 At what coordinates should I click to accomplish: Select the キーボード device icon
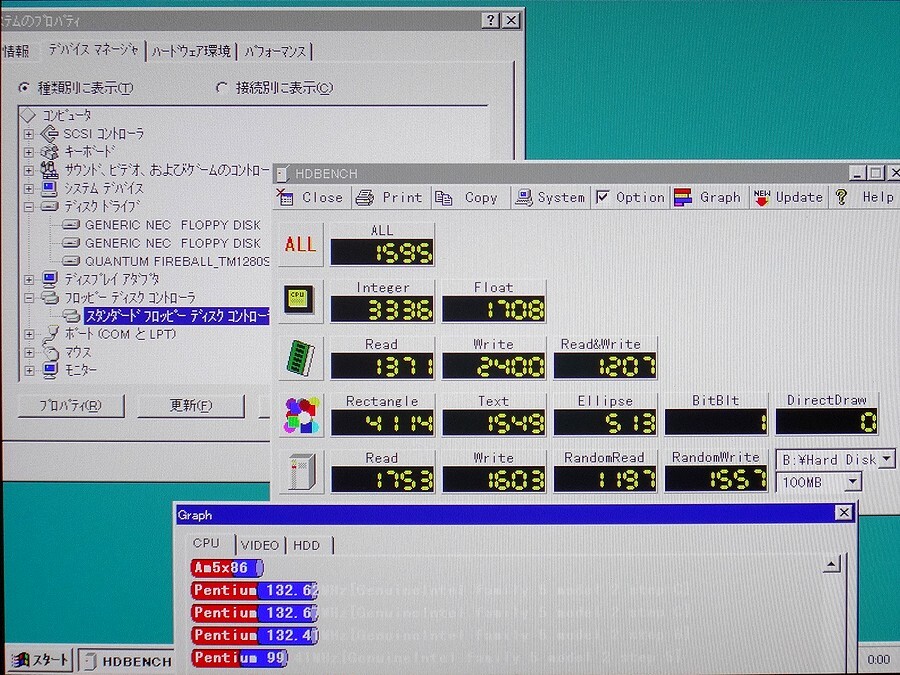[x=49, y=152]
